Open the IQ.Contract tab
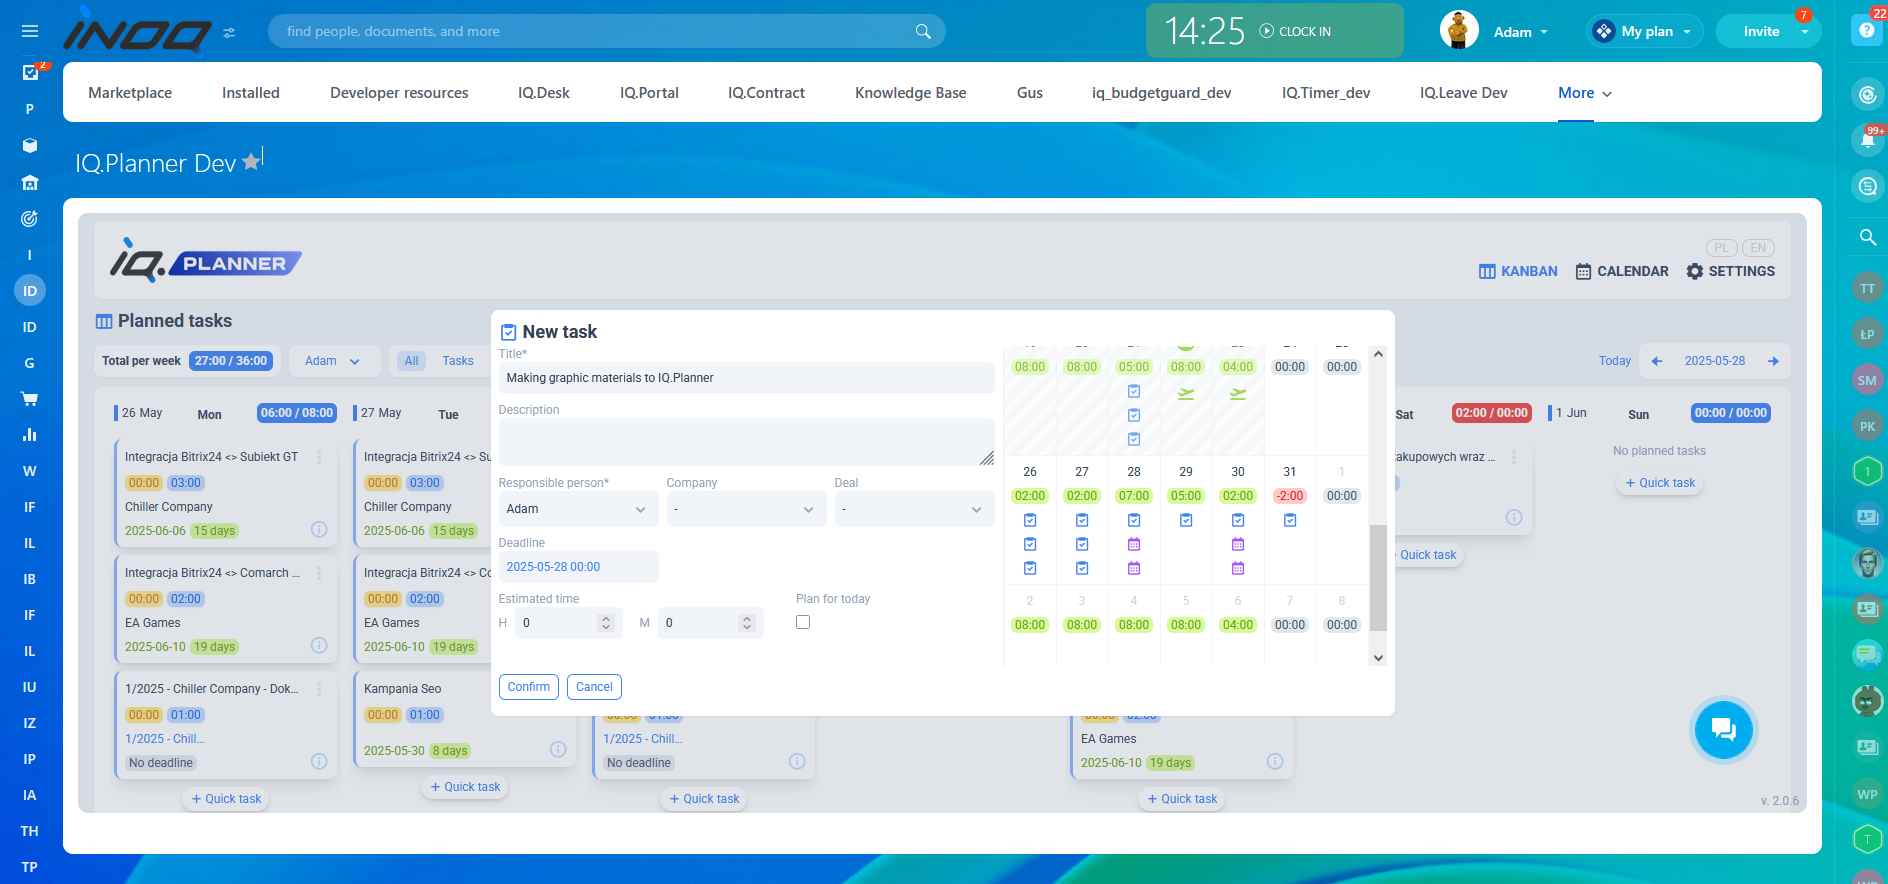Viewport: 1888px width, 884px height. [766, 93]
